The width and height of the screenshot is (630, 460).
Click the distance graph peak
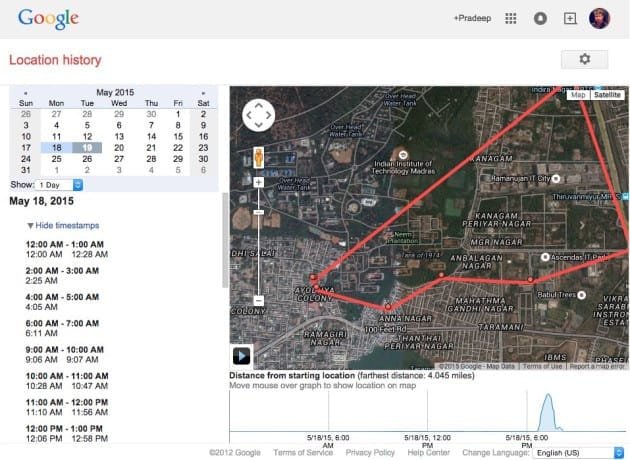548,396
